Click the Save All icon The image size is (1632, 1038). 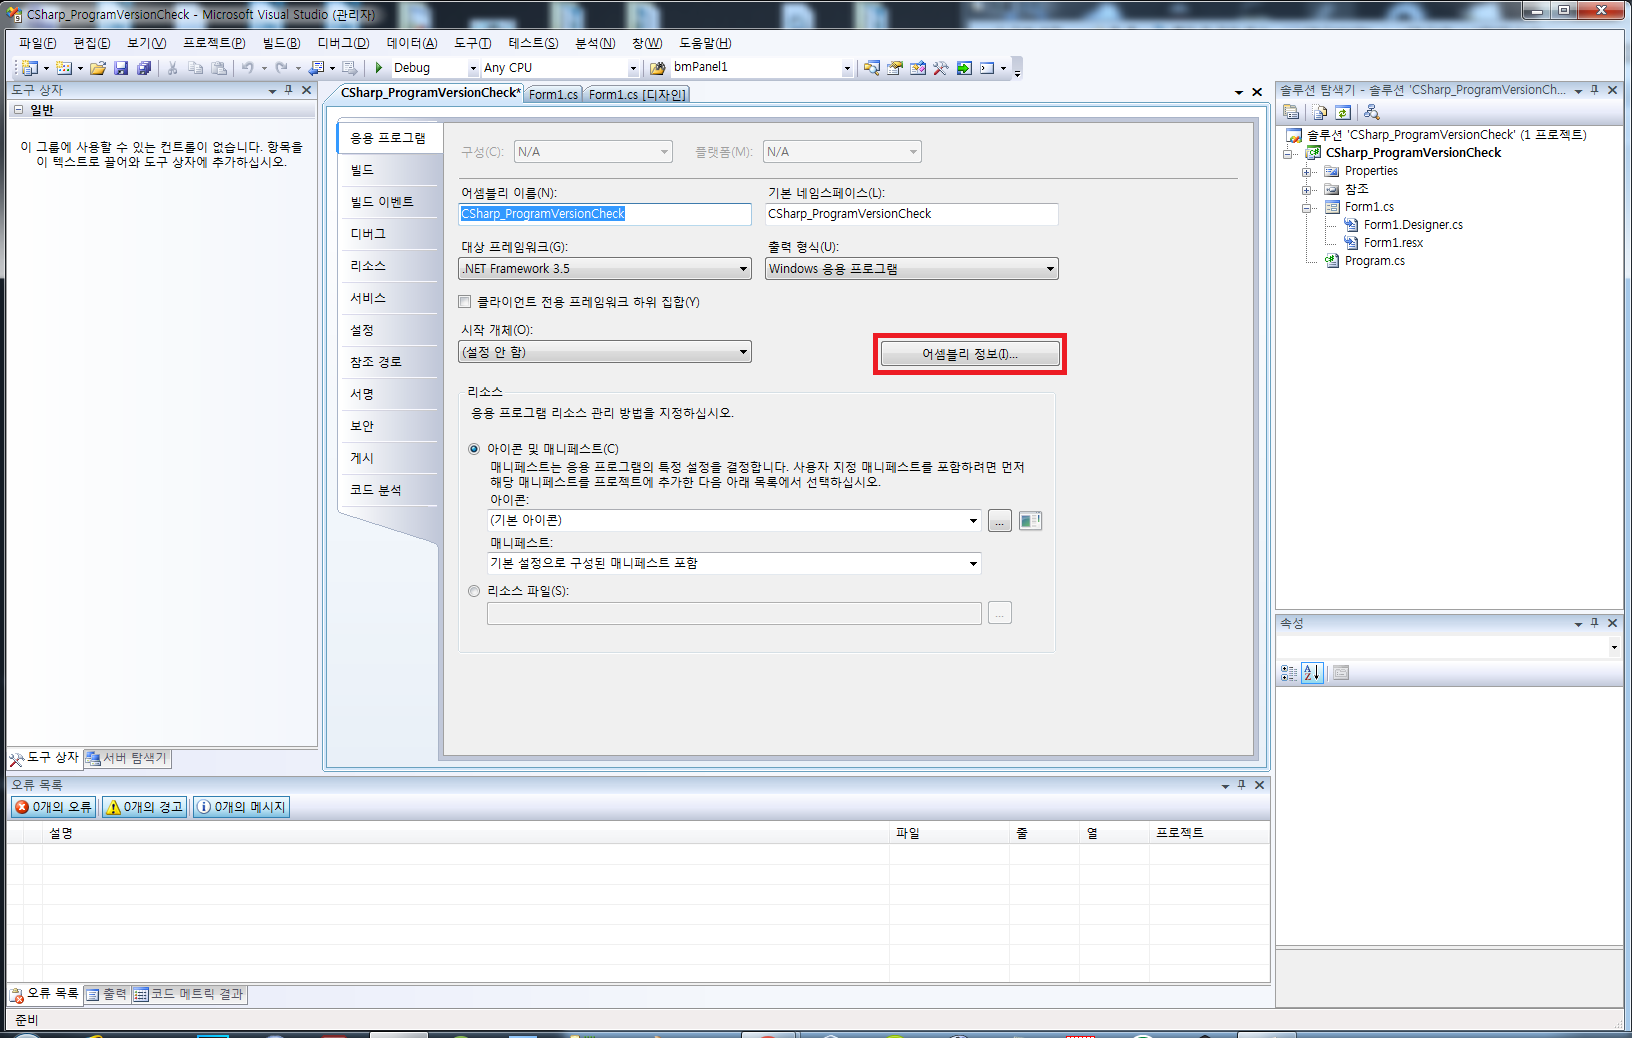click(144, 68)
